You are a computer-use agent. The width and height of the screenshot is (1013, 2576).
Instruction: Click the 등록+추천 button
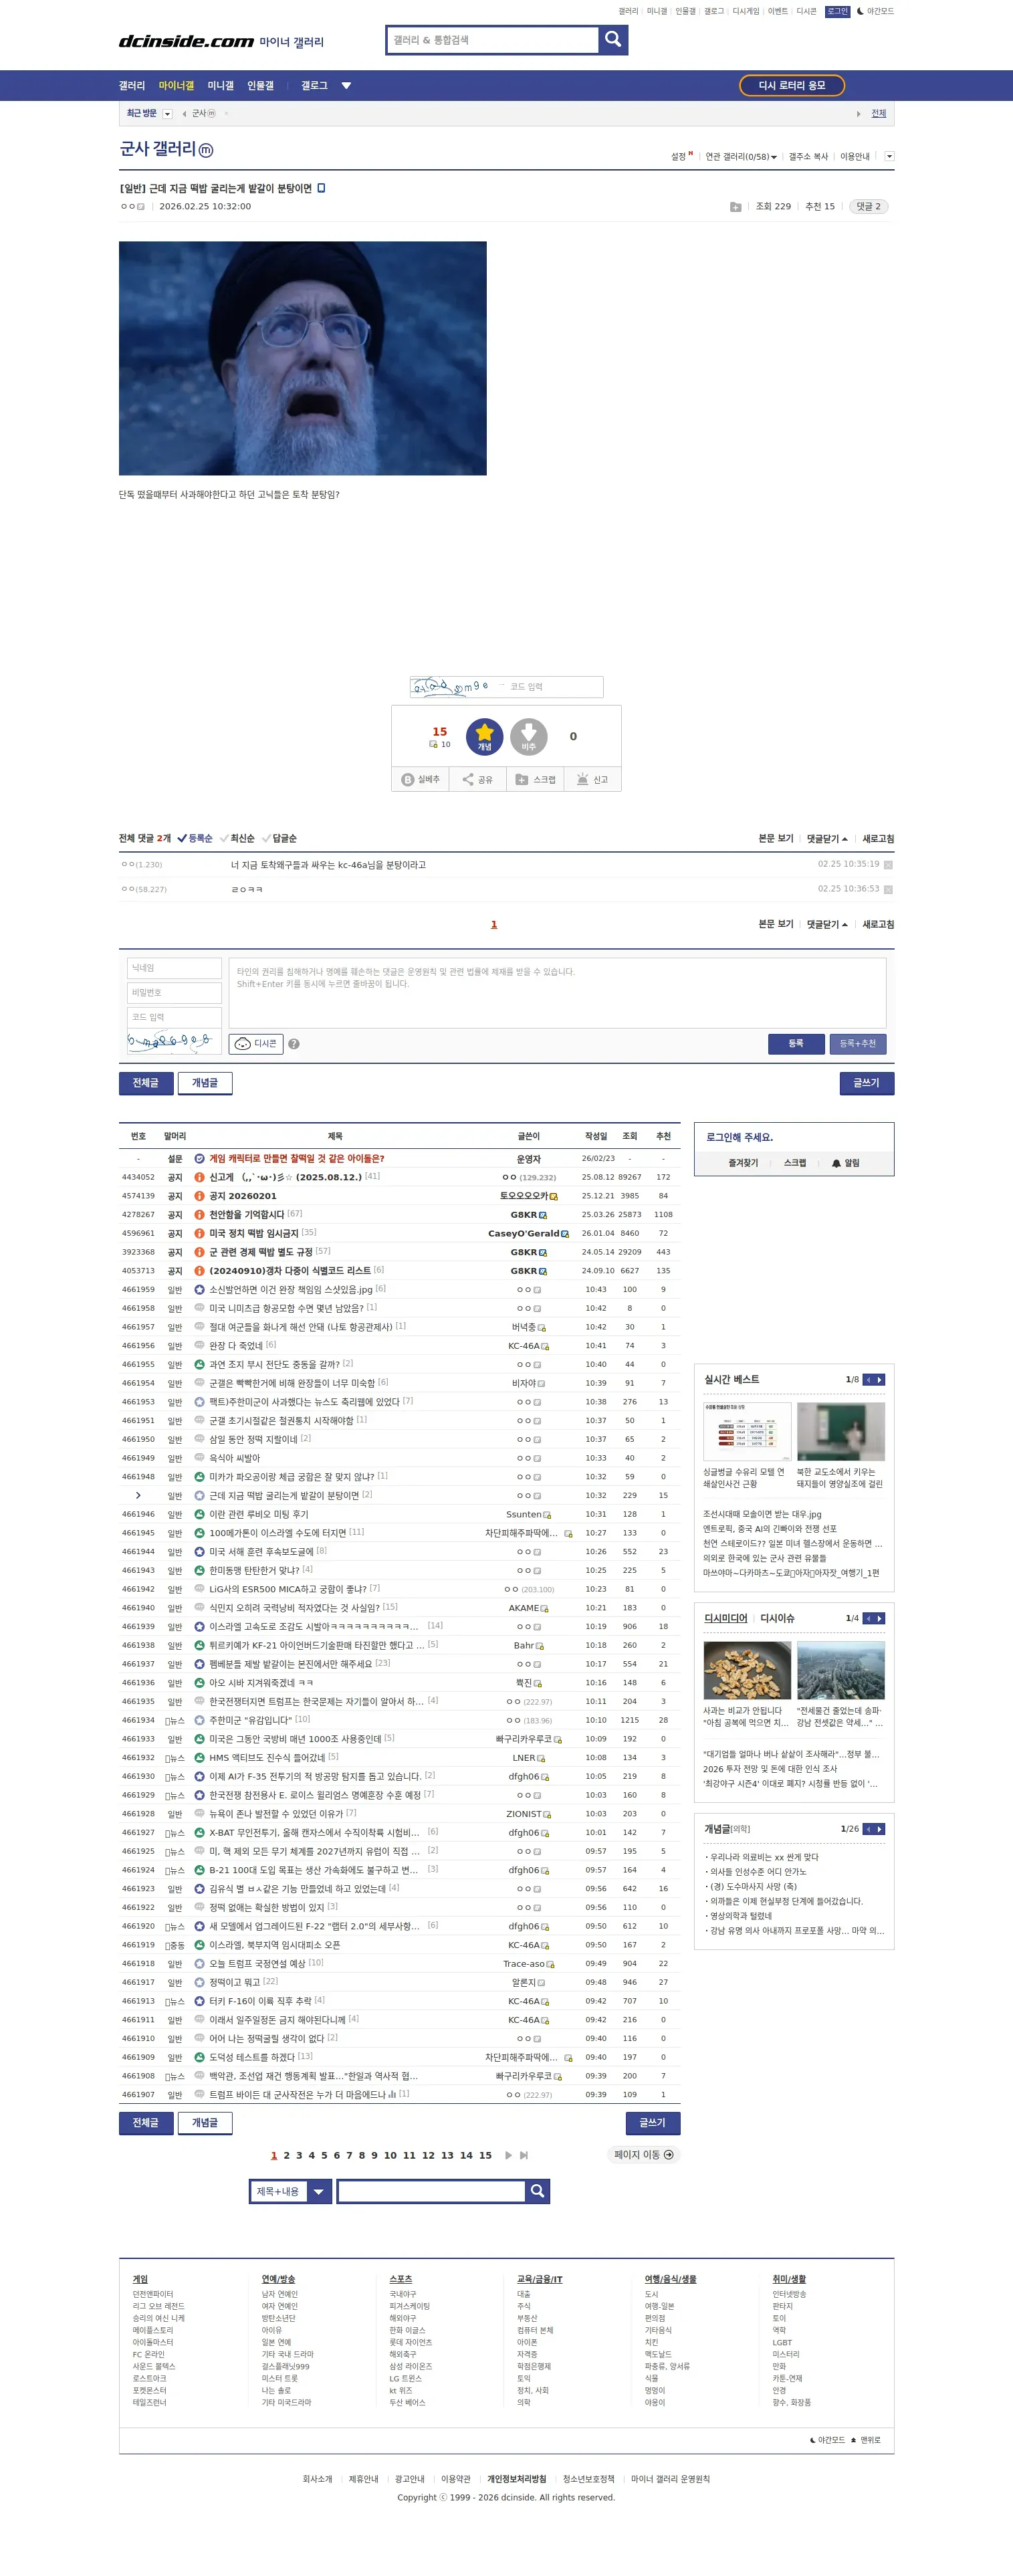pyautogui.click(x=857, y=1043)
